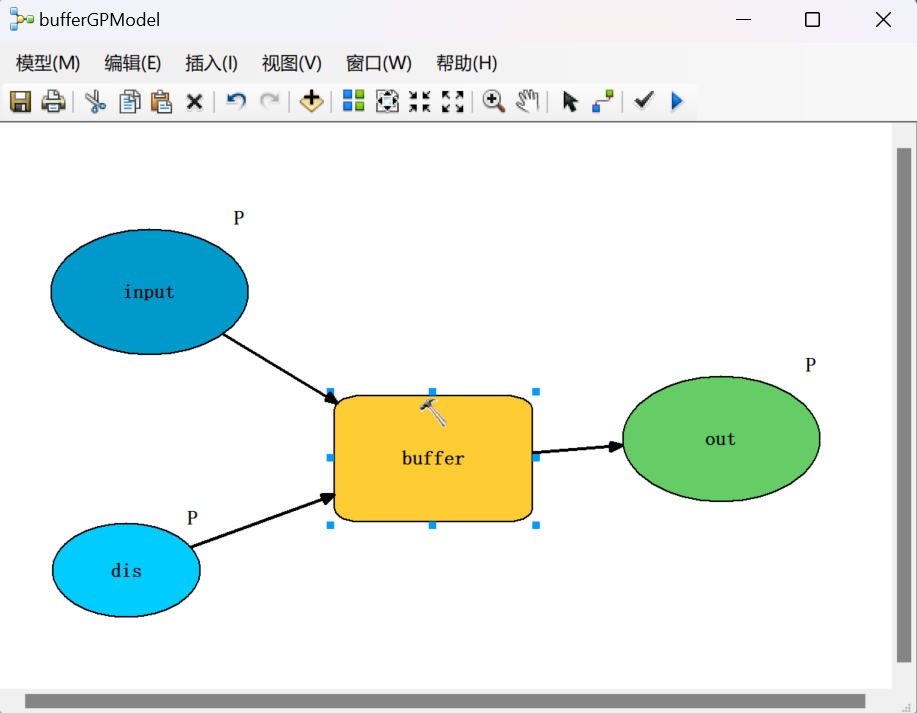Open Add Data or Tool with the plus icon
This screenshot has height=713, width=917.
click(x=310, y=101)
